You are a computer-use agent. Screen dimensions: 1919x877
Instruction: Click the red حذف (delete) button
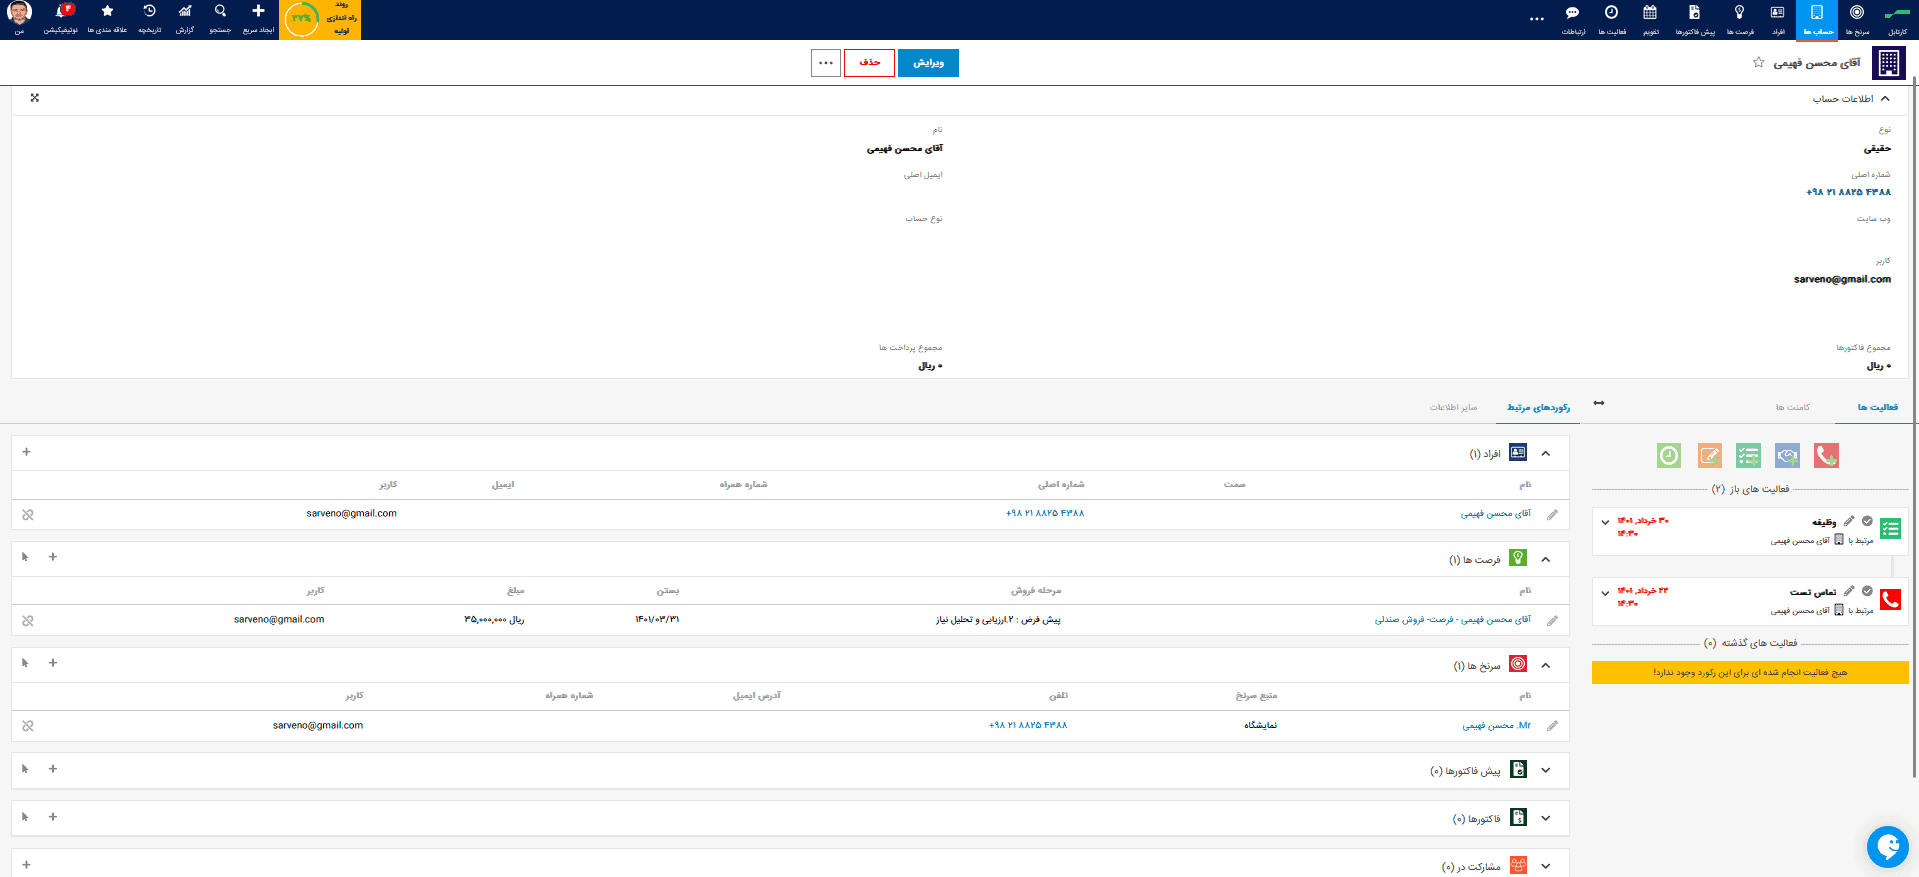click(869, 63)
